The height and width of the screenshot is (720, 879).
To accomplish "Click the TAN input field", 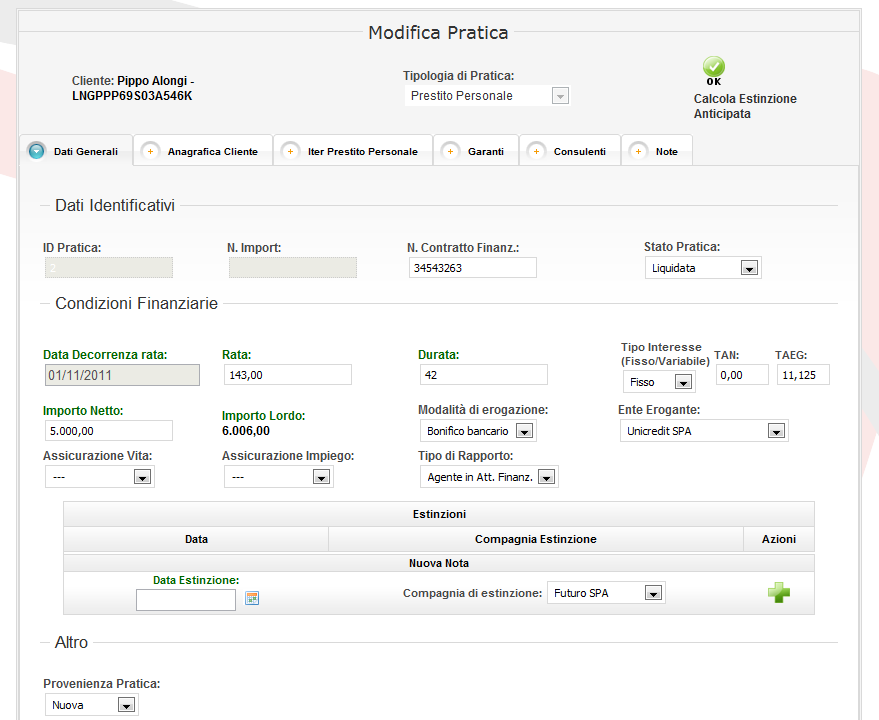I will [x=742, y=375].
